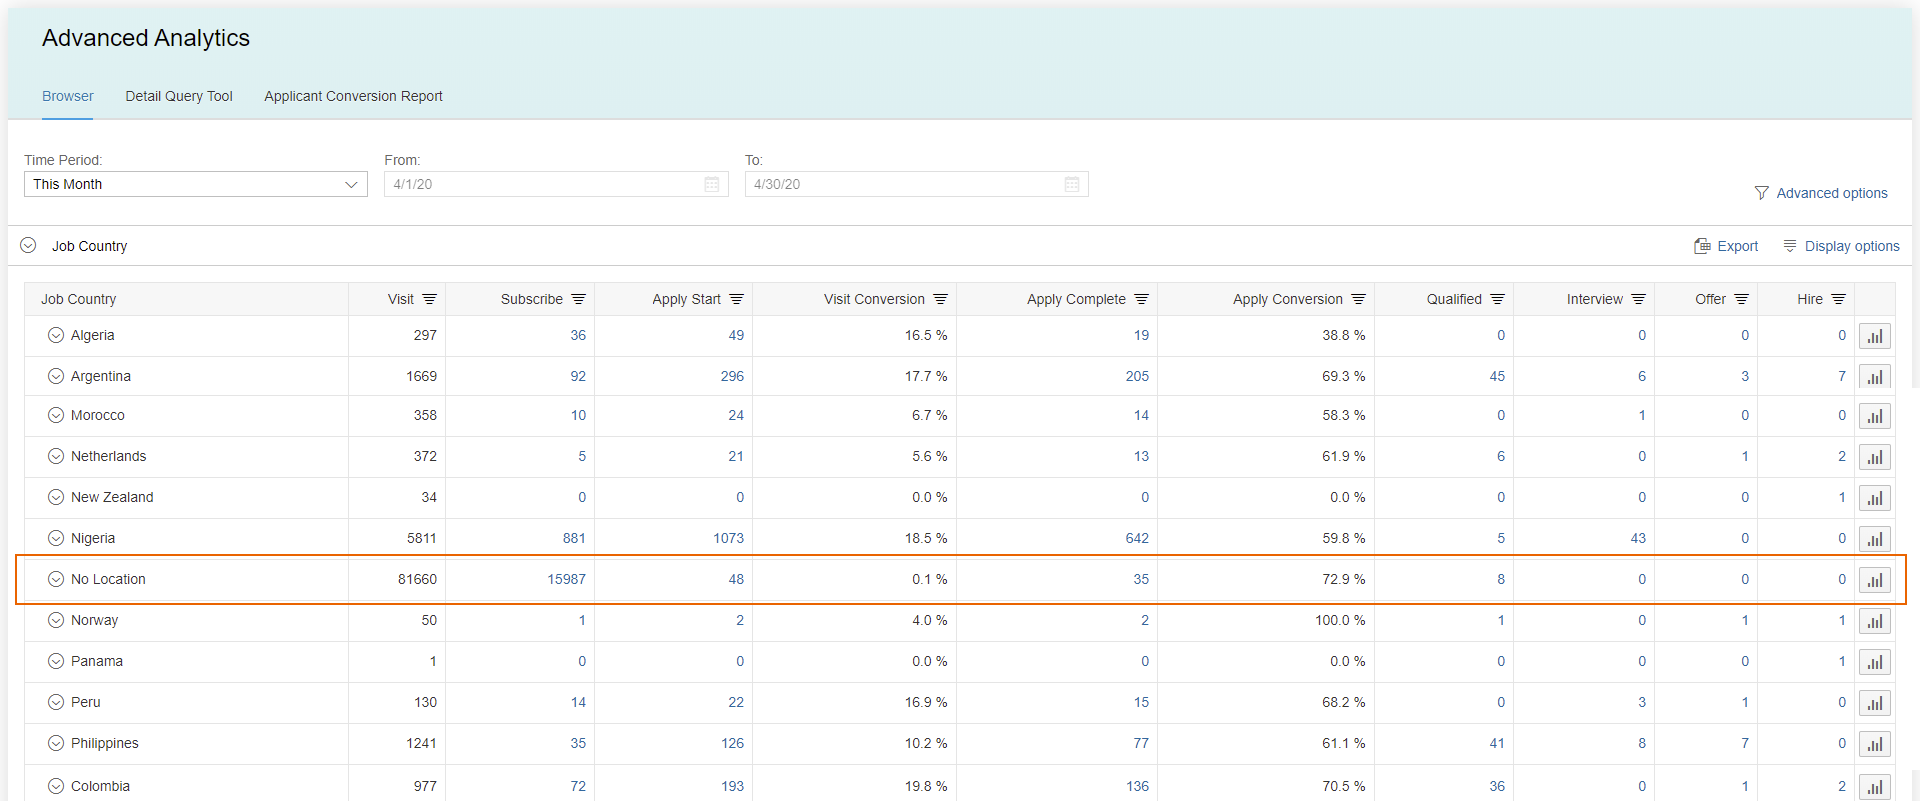Image resolution: width=1920 pixels, height=801 pixels.
Task: Click the Apply Conversion column sort icon
Action: pos(1358,299)
